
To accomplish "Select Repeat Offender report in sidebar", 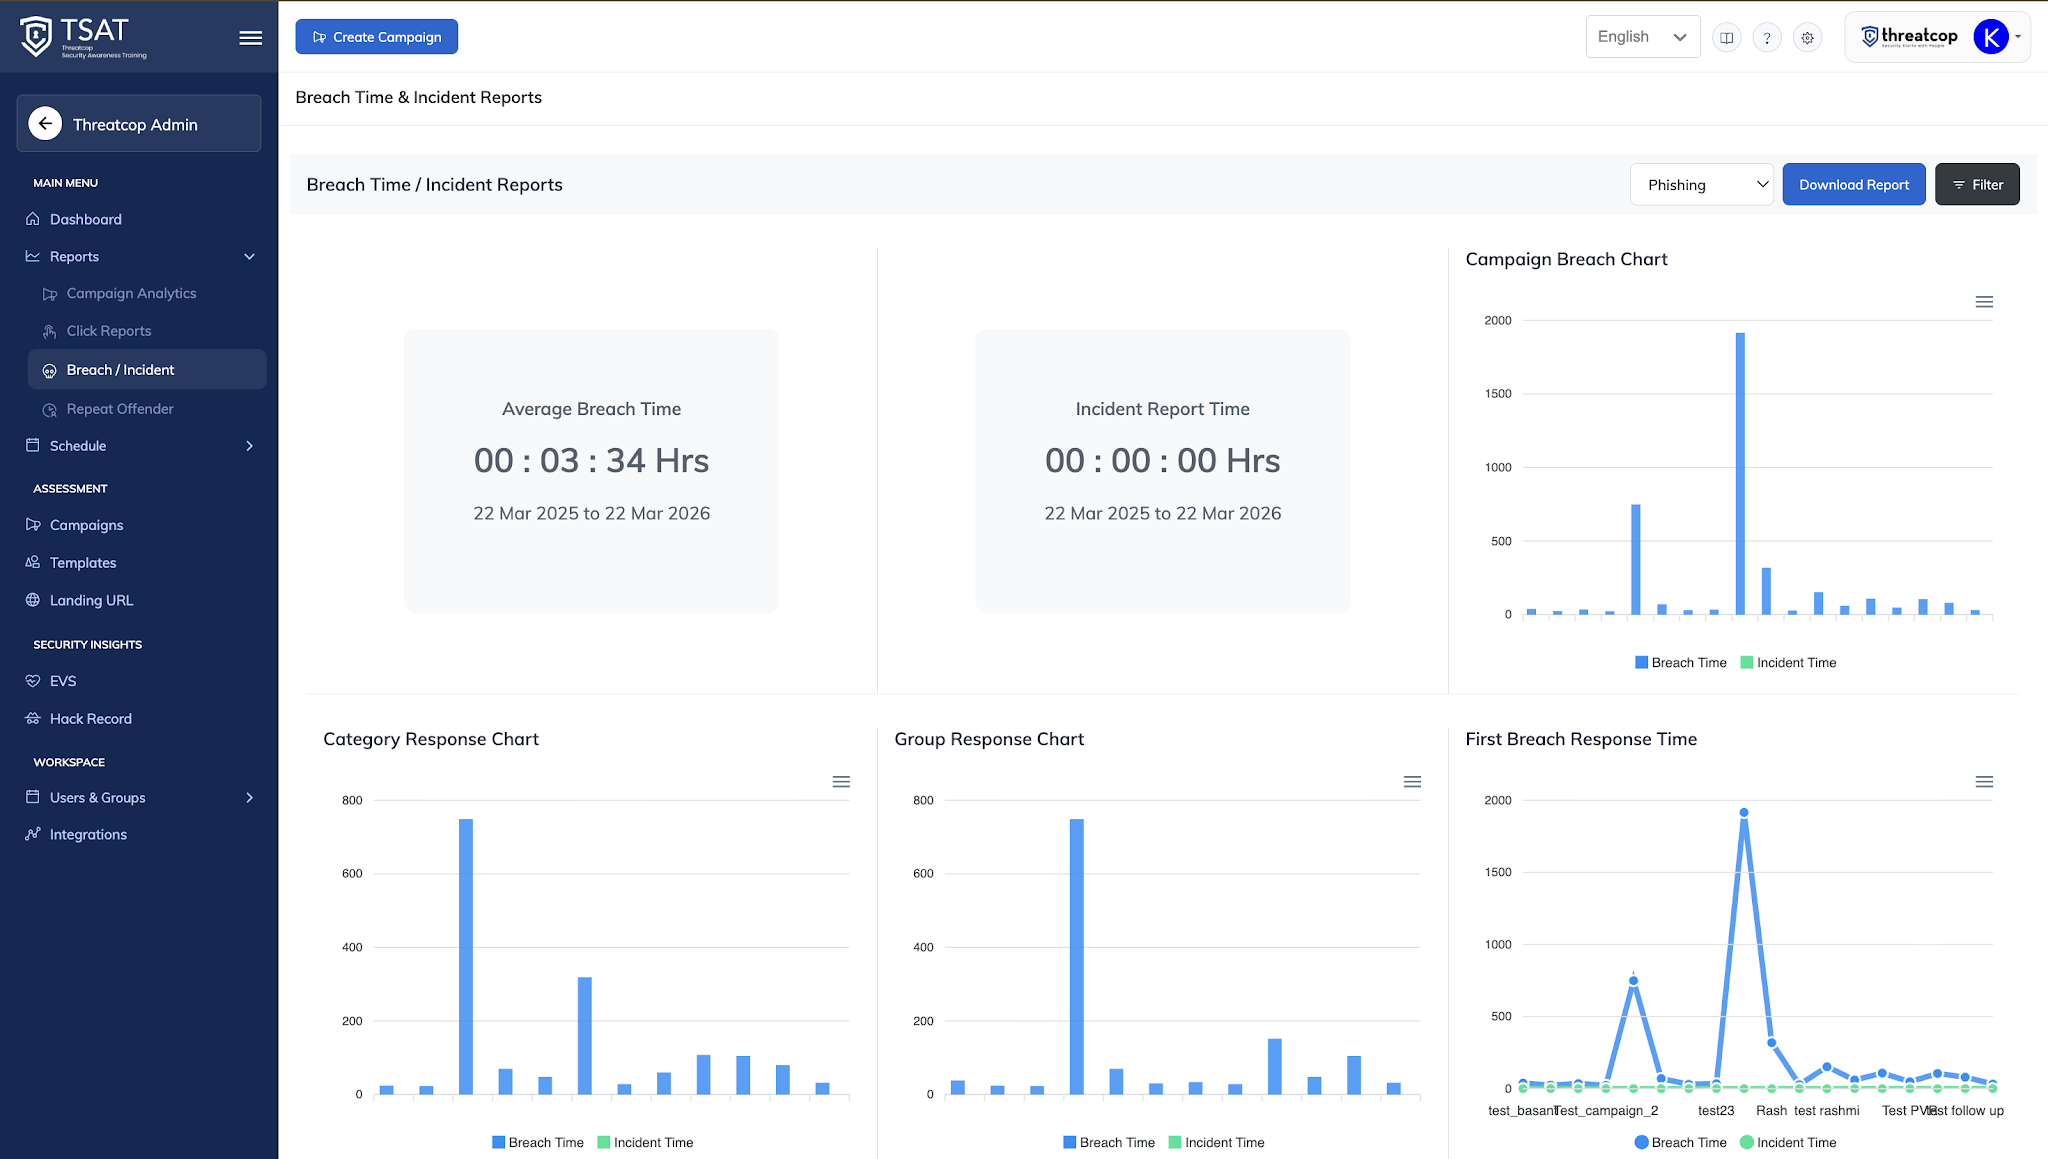I will click(120, 409).
